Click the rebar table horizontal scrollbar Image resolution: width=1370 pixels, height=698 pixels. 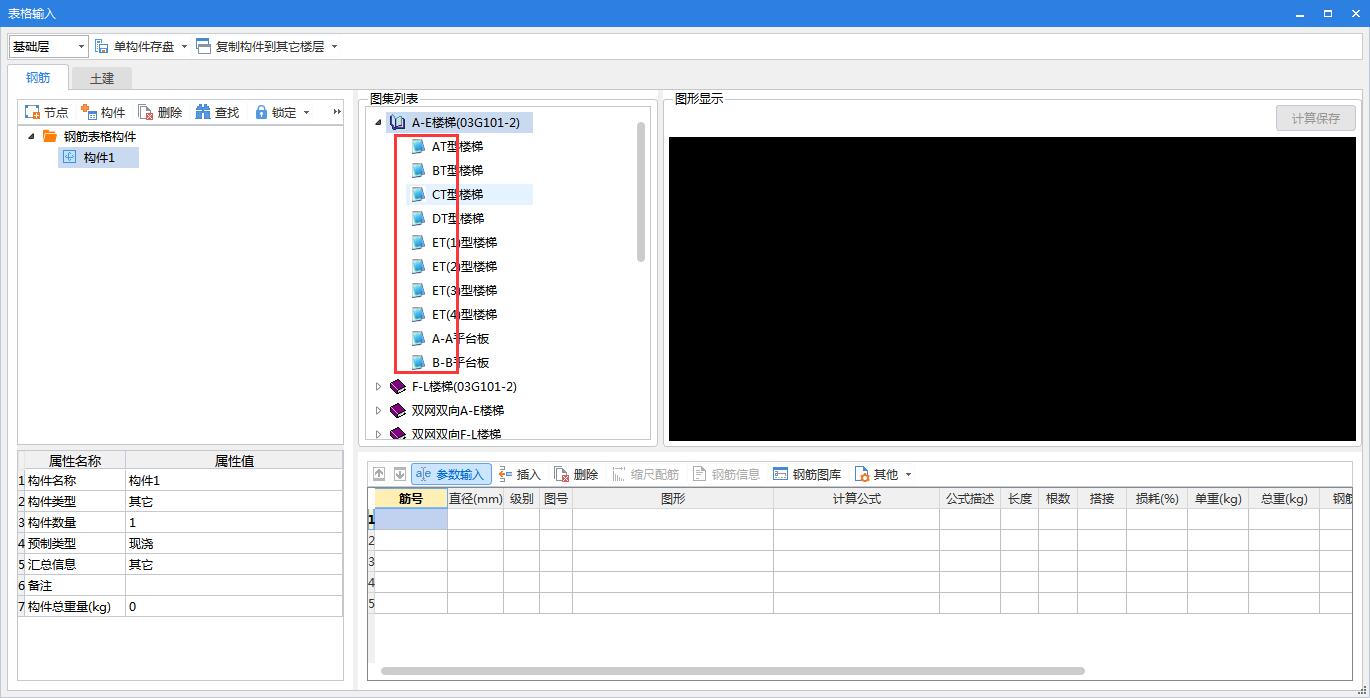pos(733,671)
